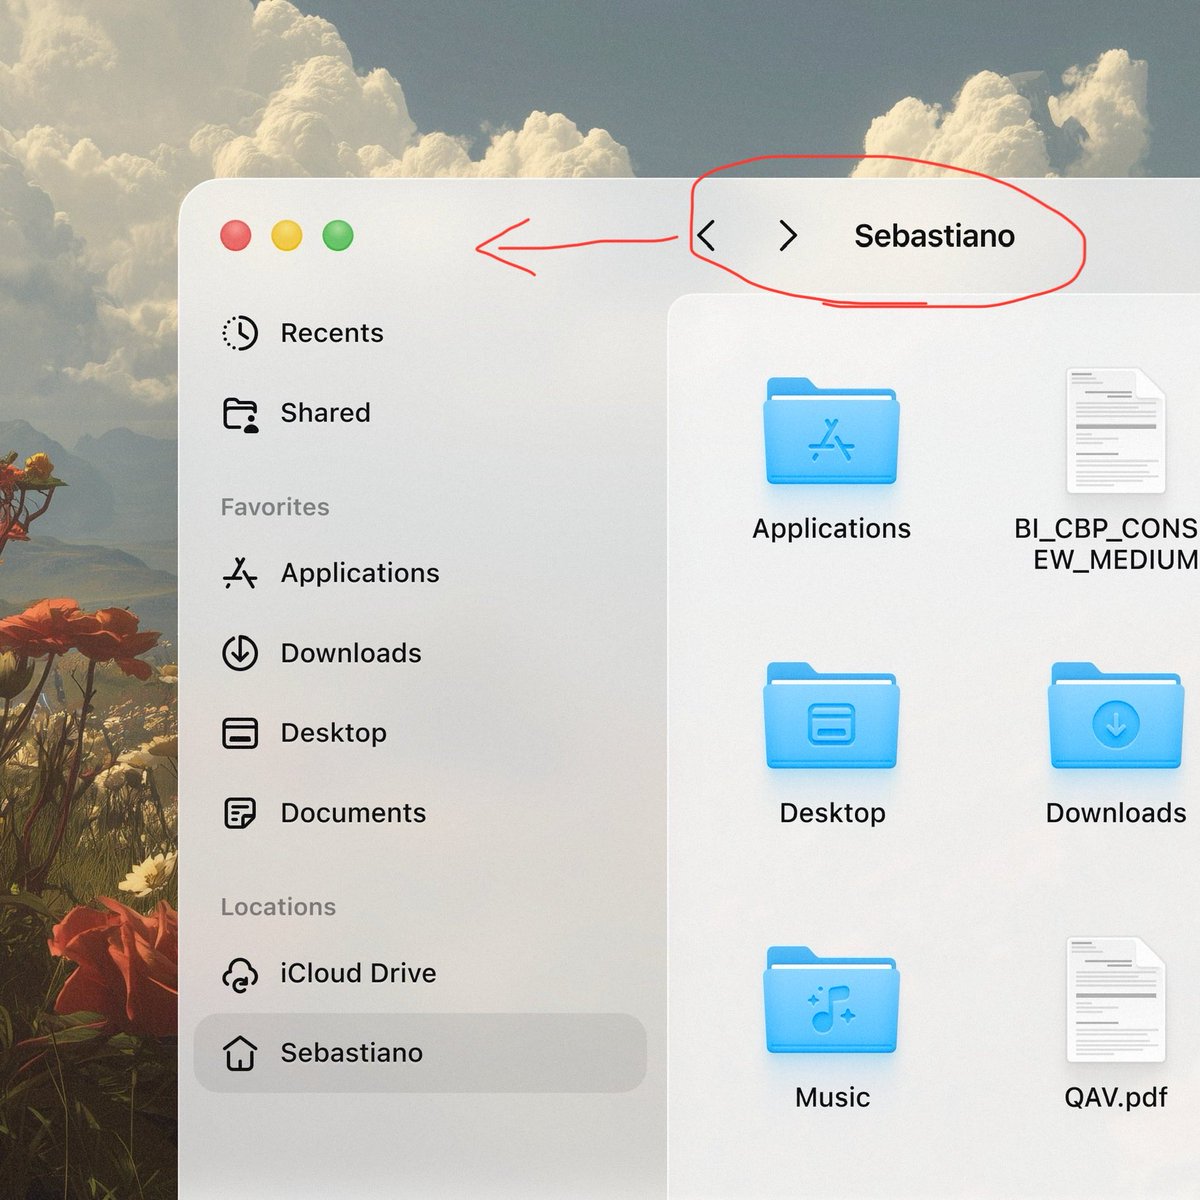
Task: Click the Shared folder icon in sidebar
Action: click(240, 414)
